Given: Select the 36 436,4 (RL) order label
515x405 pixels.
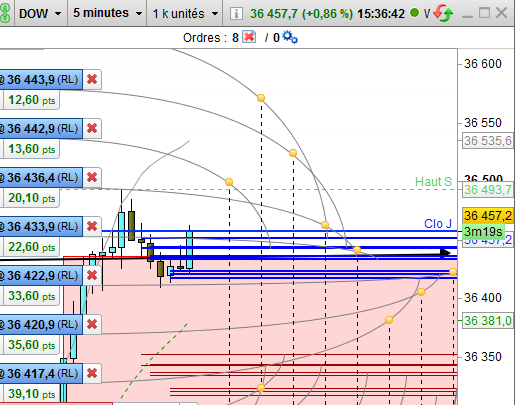Looking at the screenshot, I should [x=41, y=178].
